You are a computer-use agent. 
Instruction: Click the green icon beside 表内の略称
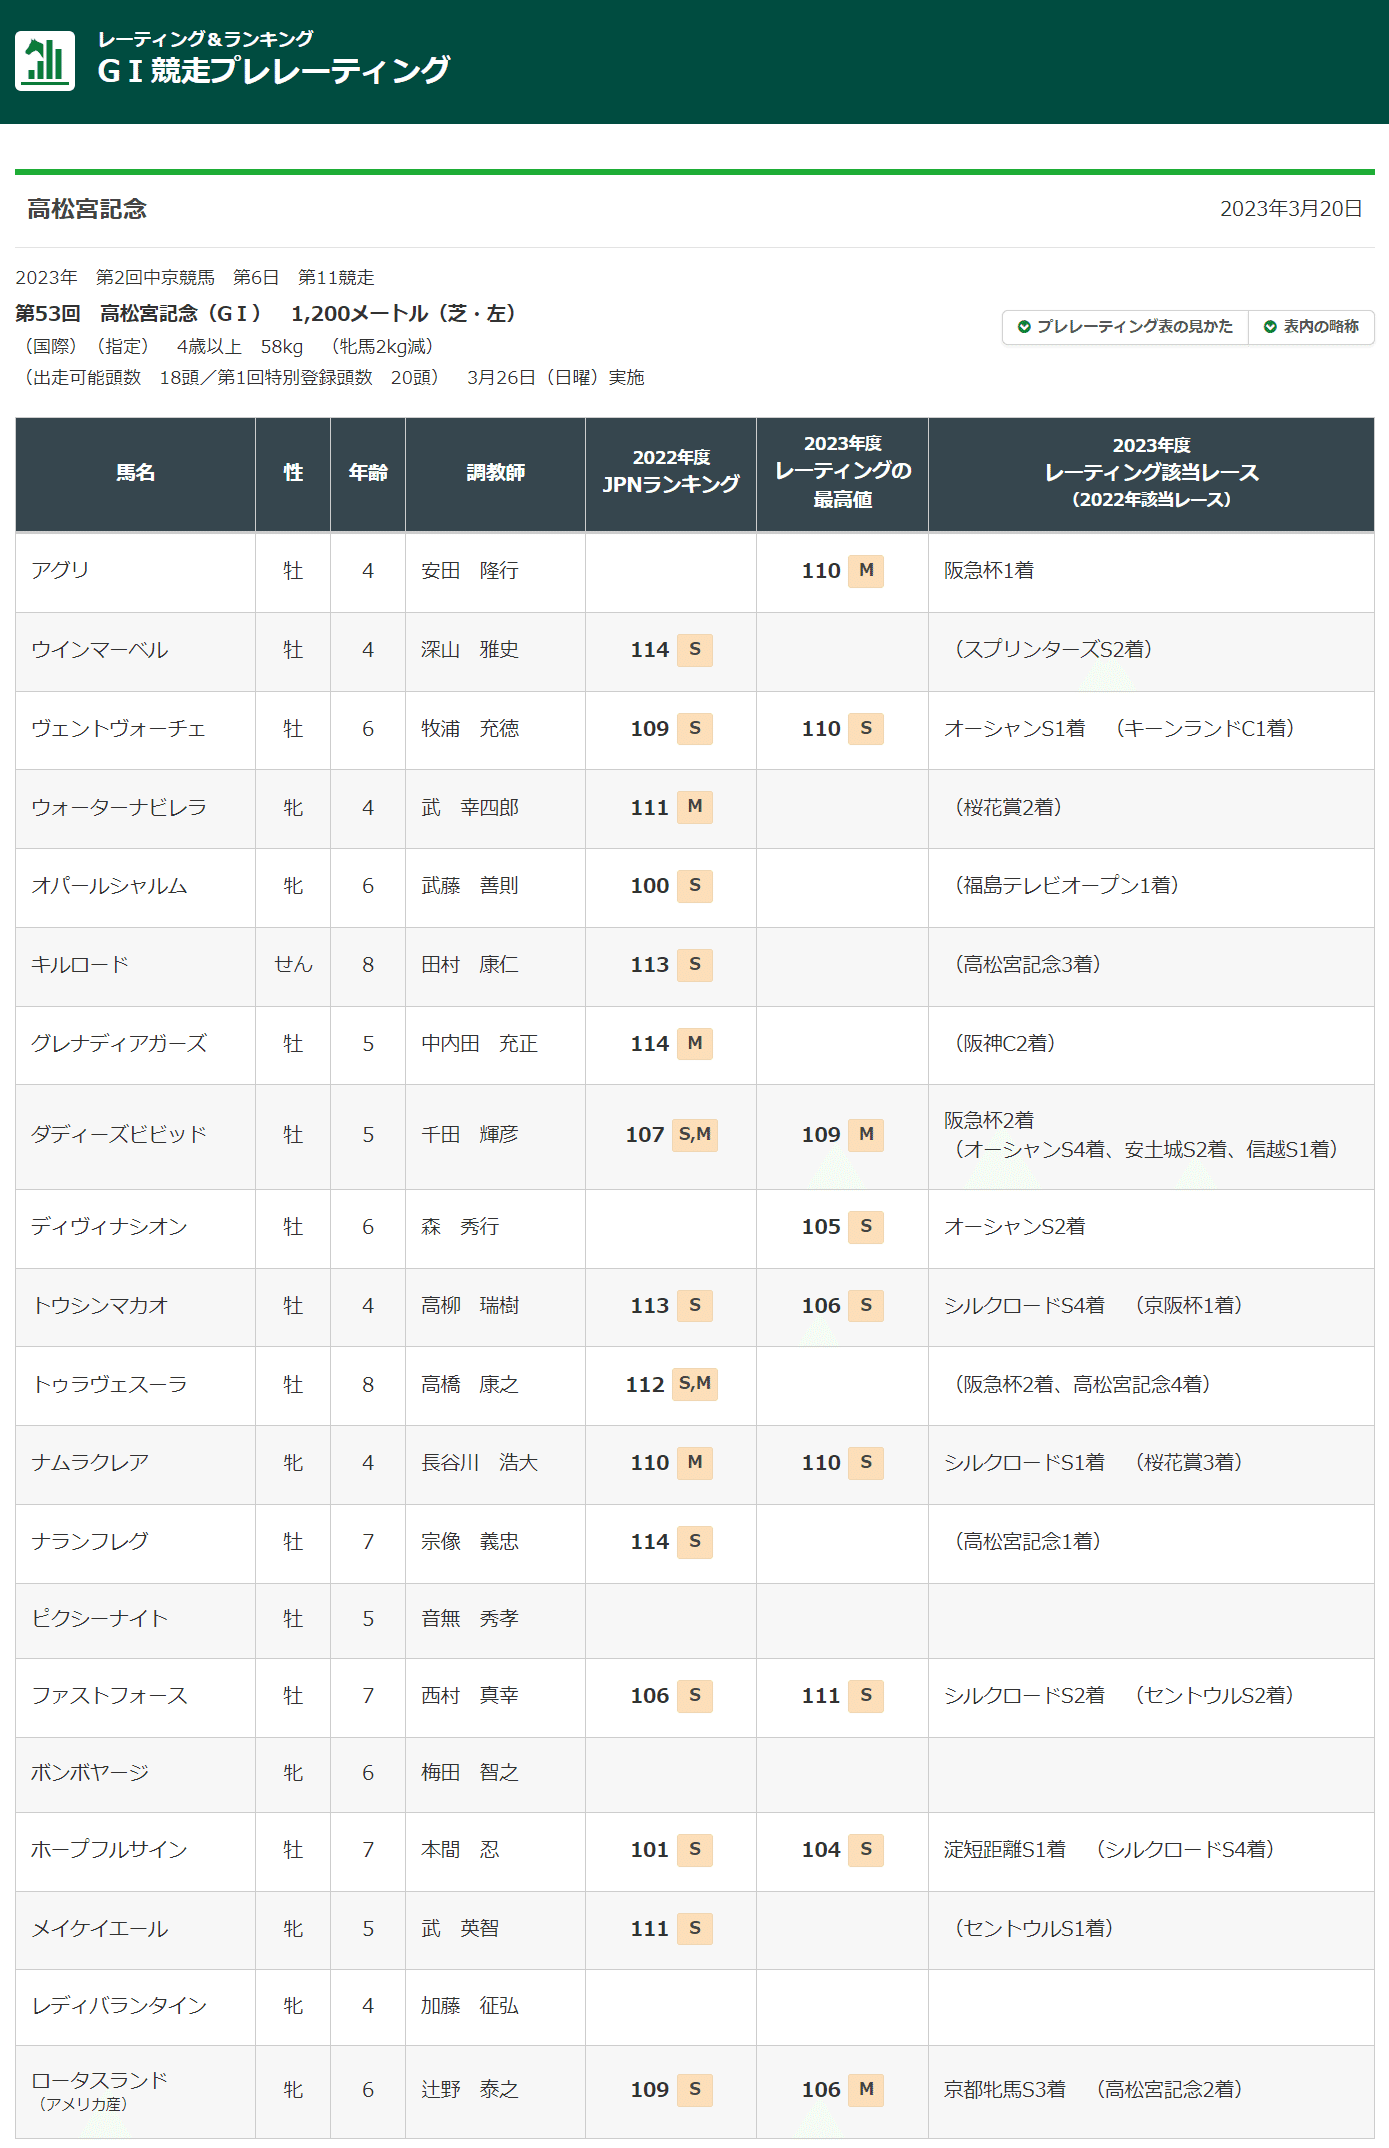pos(1270,327)
